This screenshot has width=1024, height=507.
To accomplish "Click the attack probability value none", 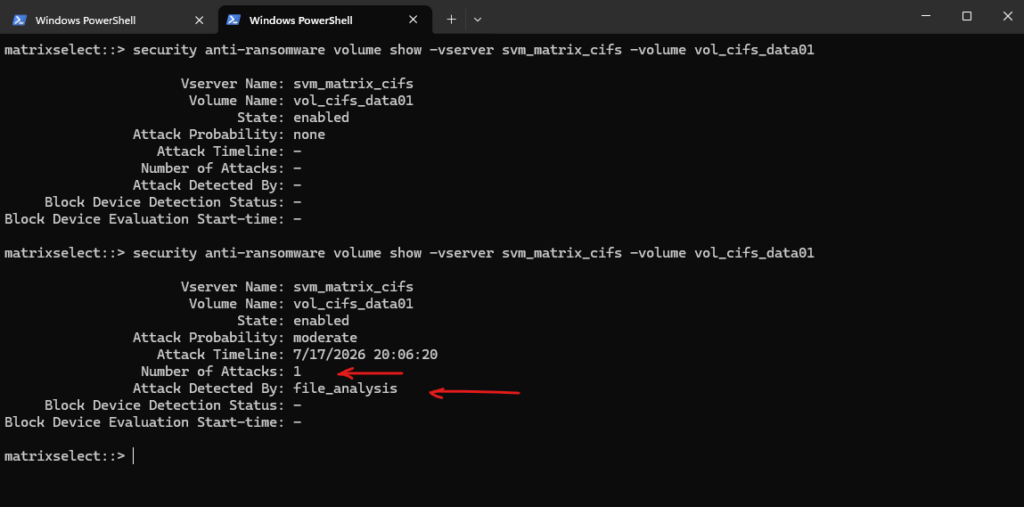I will coord(309,135).
